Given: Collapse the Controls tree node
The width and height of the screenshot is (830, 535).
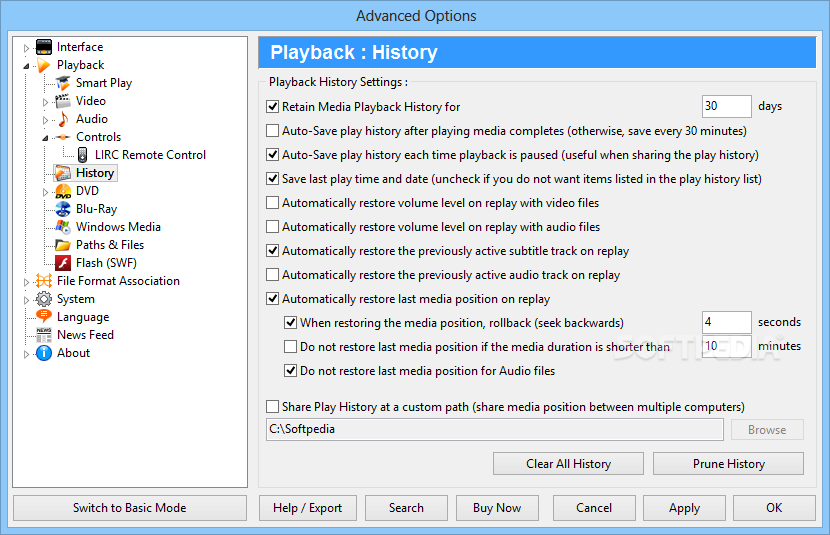Looking at the screenshot, I should coord(45,138).
